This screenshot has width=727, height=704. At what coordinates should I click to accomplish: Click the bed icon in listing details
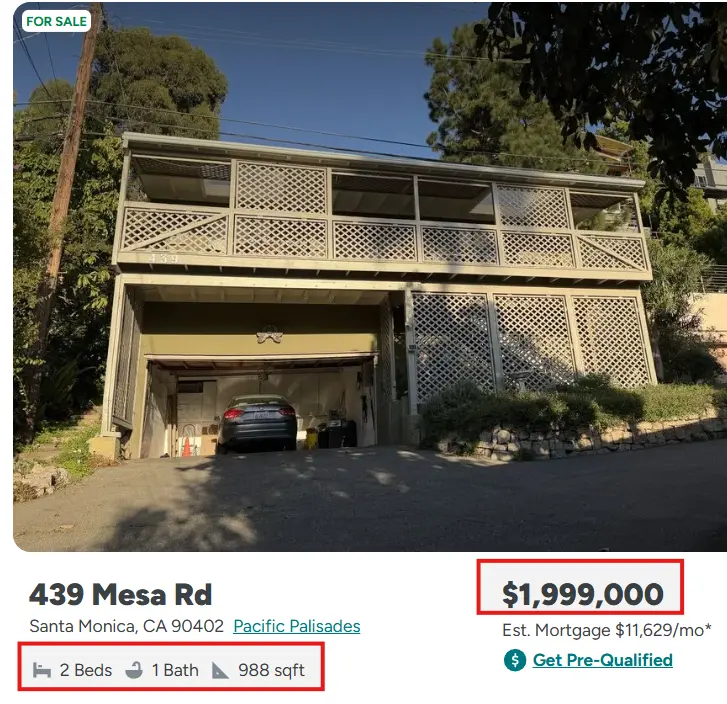click(42, 670)
